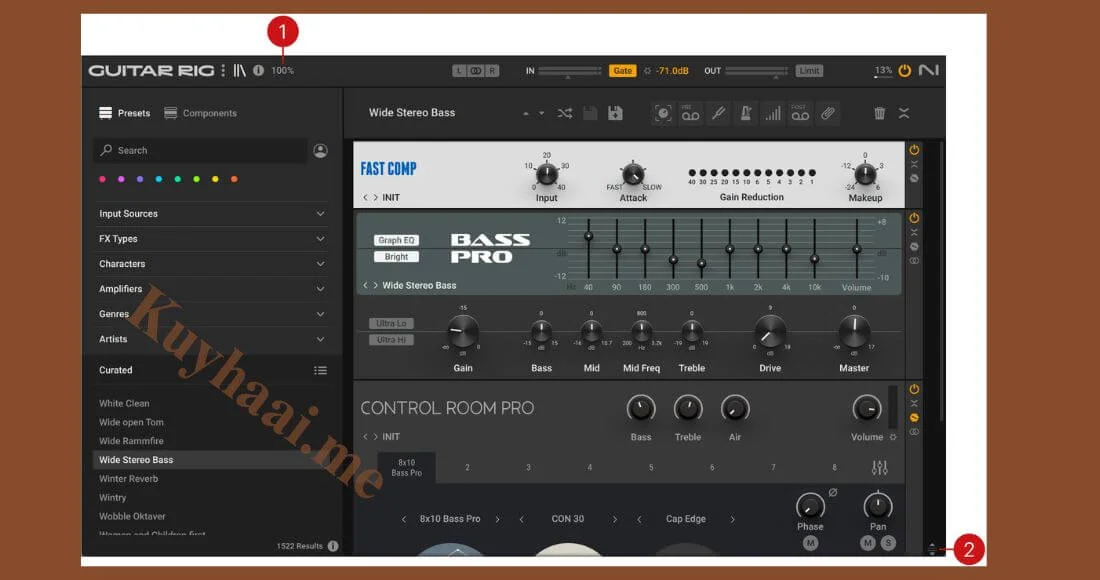Click the user profile icon beside Search

(321, 150)
